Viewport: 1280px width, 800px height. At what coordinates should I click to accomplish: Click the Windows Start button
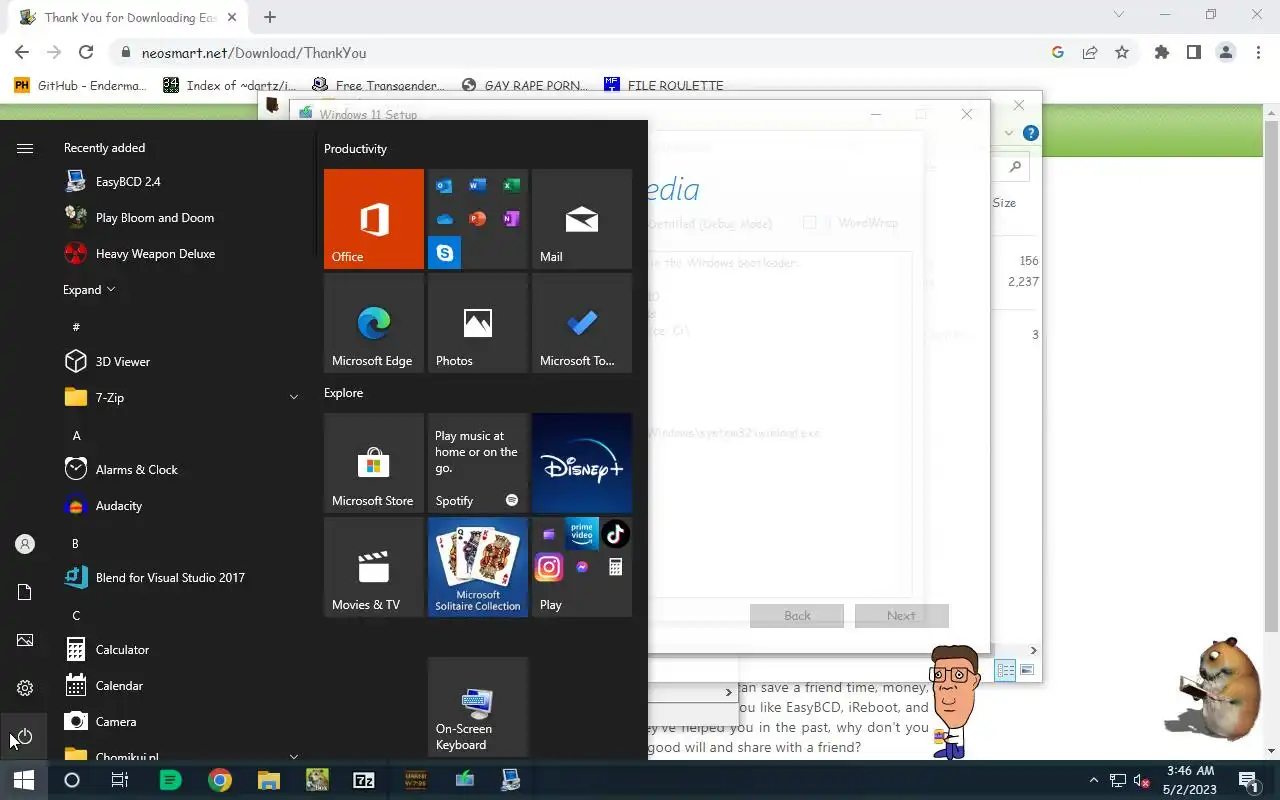24,780
